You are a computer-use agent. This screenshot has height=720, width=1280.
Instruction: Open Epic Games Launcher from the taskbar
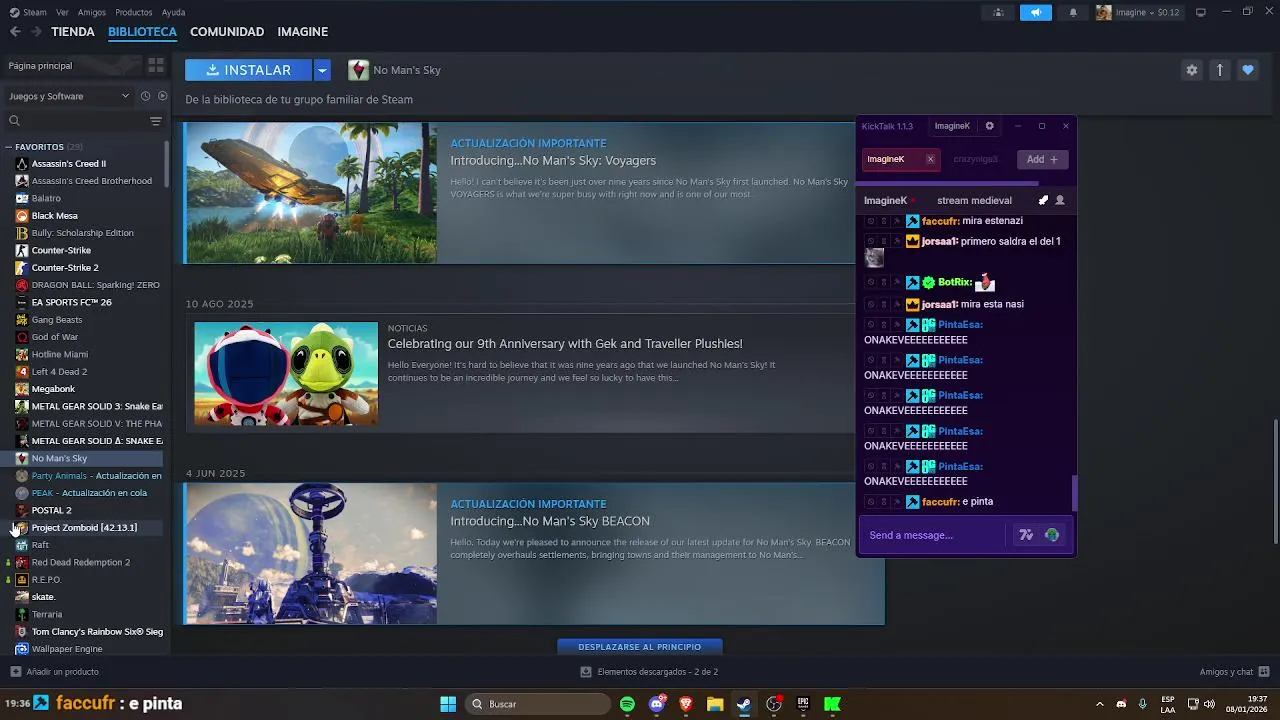pyautogui.click(x=803, y=704)
